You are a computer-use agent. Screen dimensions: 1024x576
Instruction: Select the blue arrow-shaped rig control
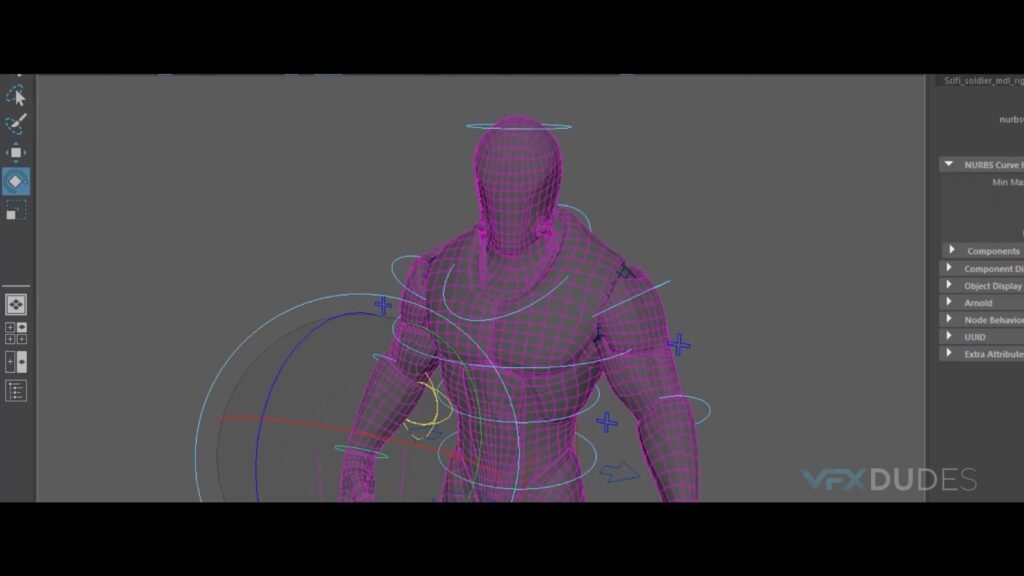(620, 470)
